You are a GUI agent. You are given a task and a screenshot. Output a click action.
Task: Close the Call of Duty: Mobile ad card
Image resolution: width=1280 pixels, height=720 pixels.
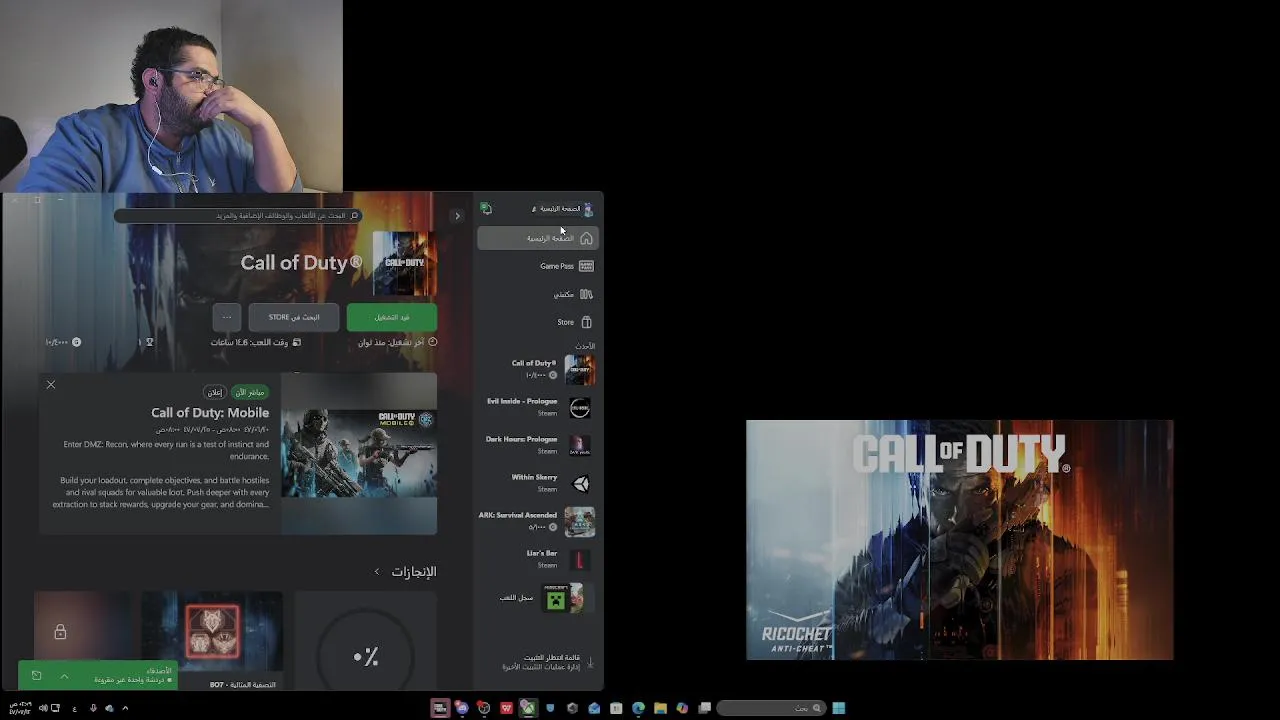(51, 385)
